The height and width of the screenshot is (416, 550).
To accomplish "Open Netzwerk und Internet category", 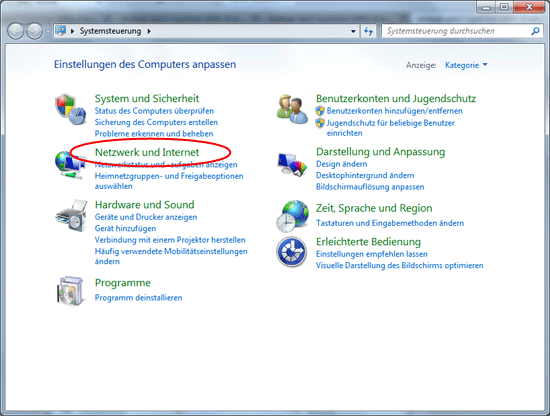I will click(147, 152).
